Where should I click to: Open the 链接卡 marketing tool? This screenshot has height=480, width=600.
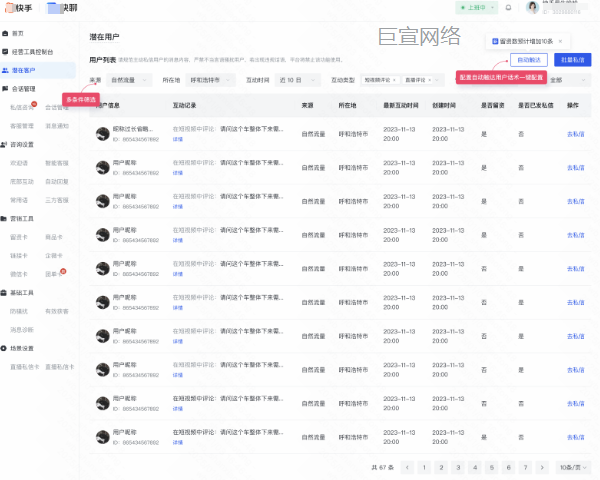[x=19, y=256]
